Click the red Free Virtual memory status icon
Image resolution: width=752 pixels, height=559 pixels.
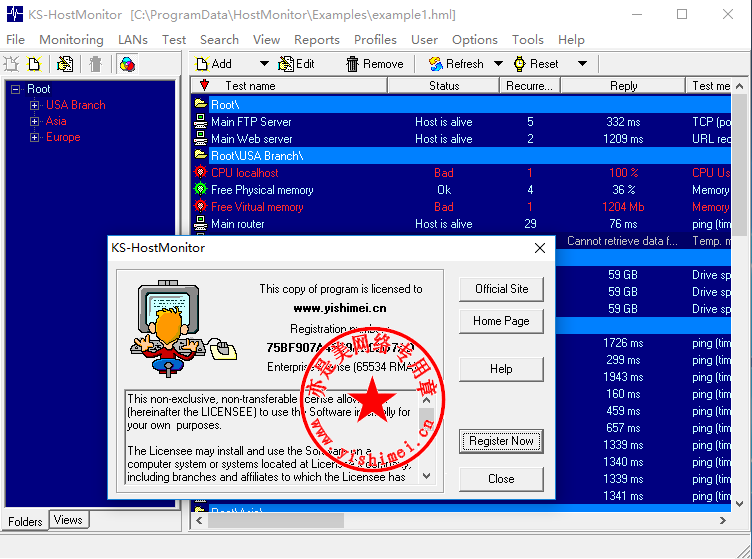click(x=200, y=206)
